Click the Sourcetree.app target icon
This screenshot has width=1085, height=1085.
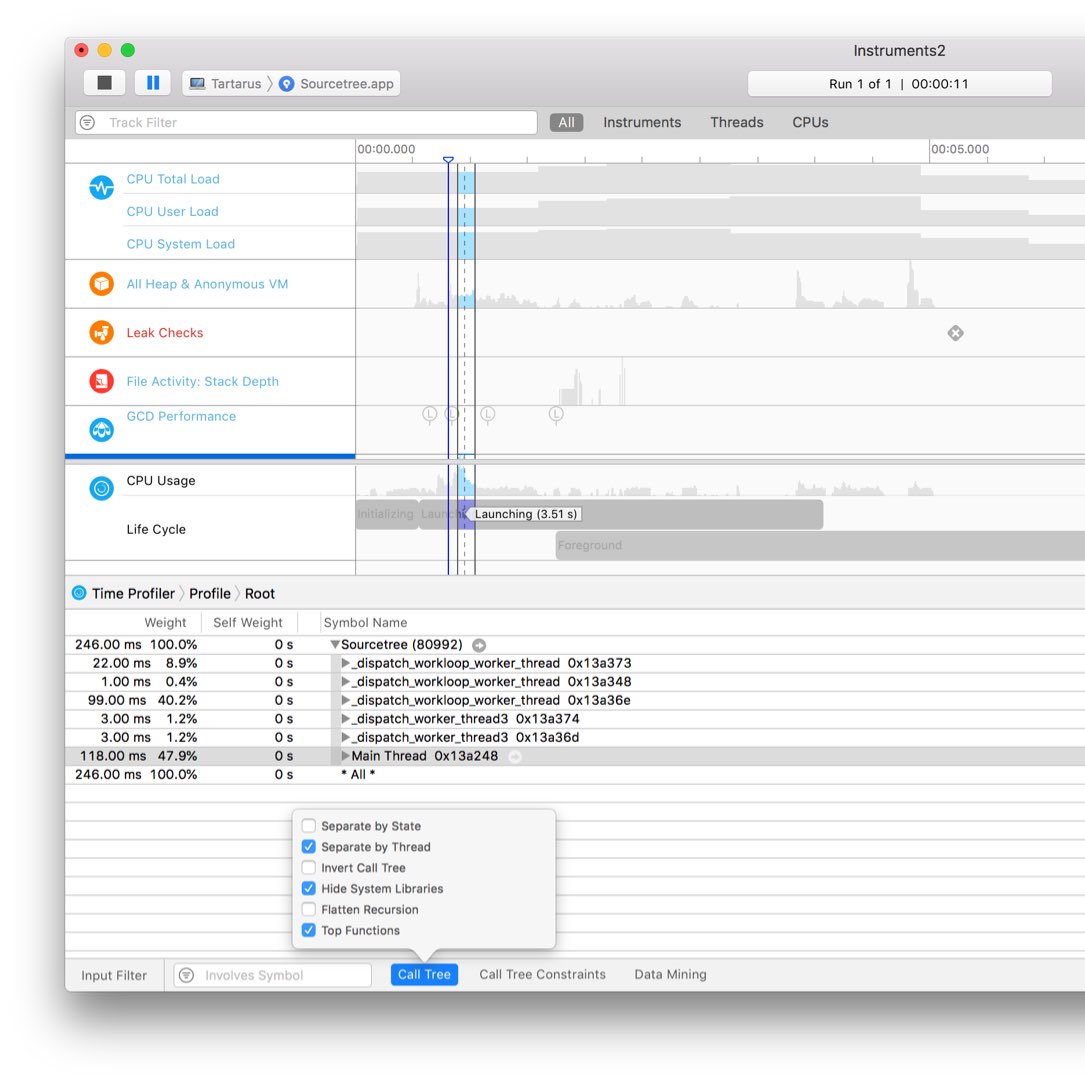tap(286, 84)
